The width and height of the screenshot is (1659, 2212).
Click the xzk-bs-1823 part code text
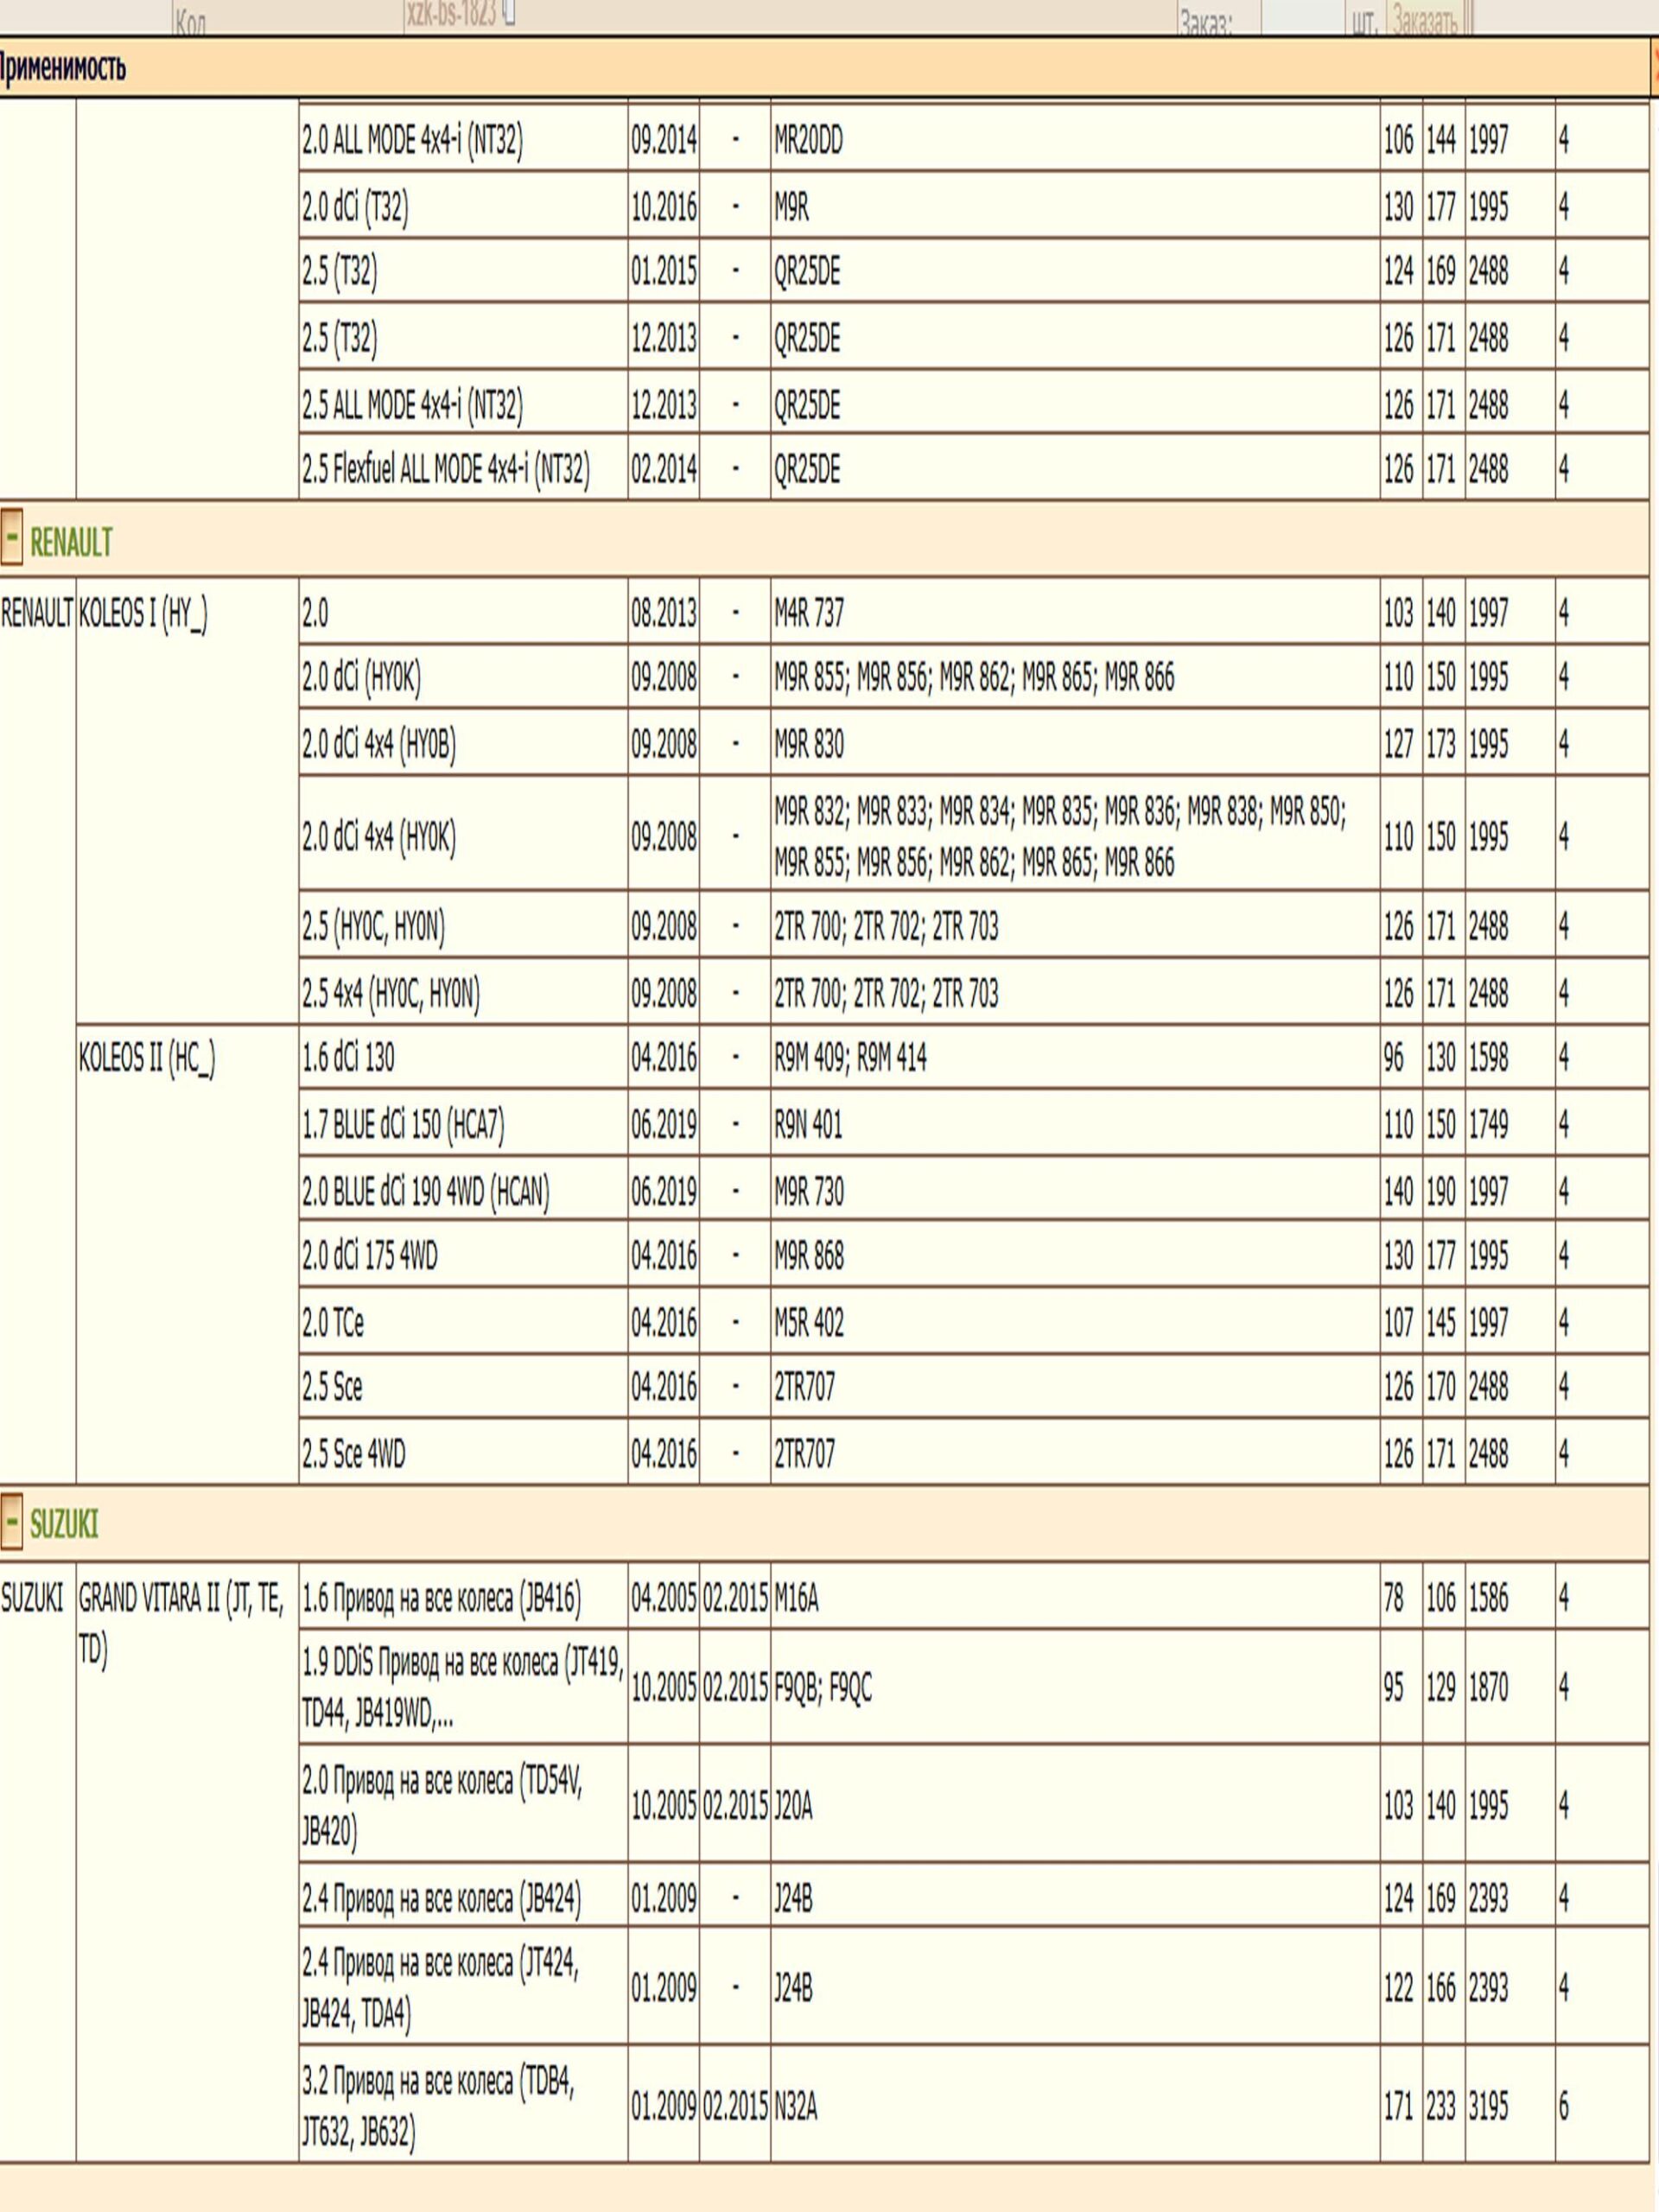coord(450,14)
